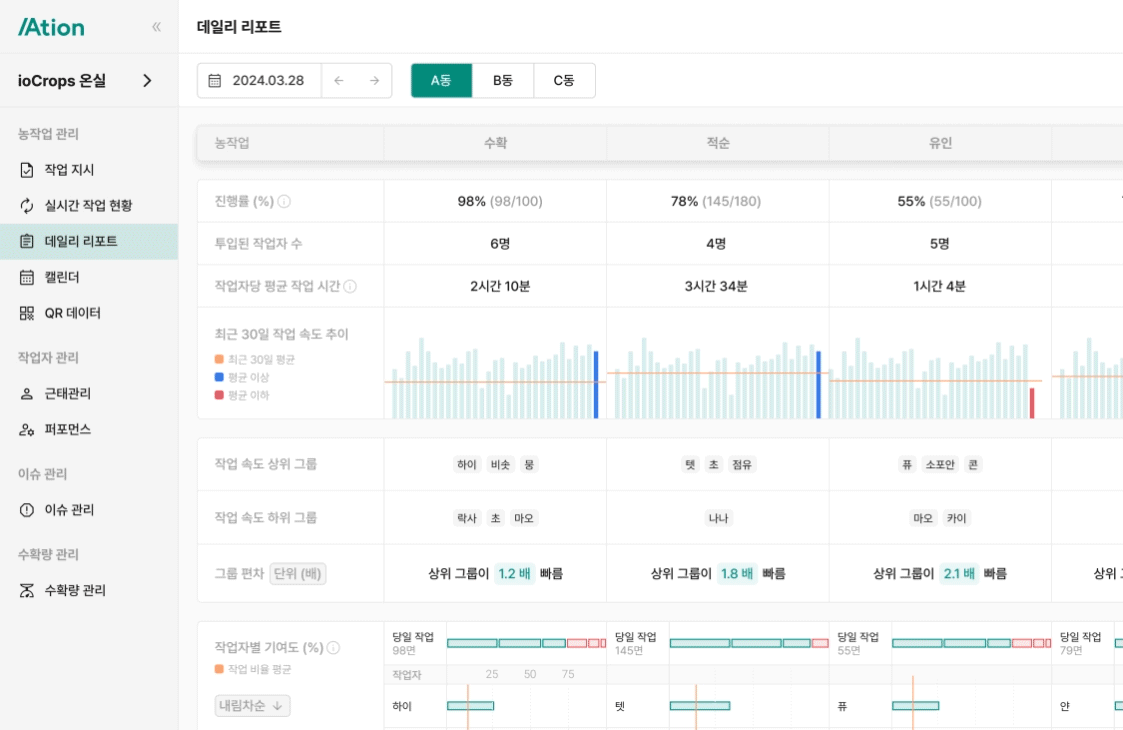Click the orange 최근 30일 평균 legend swatch
This screenshot has width=1123, height=730.
[x=219, y=360]
